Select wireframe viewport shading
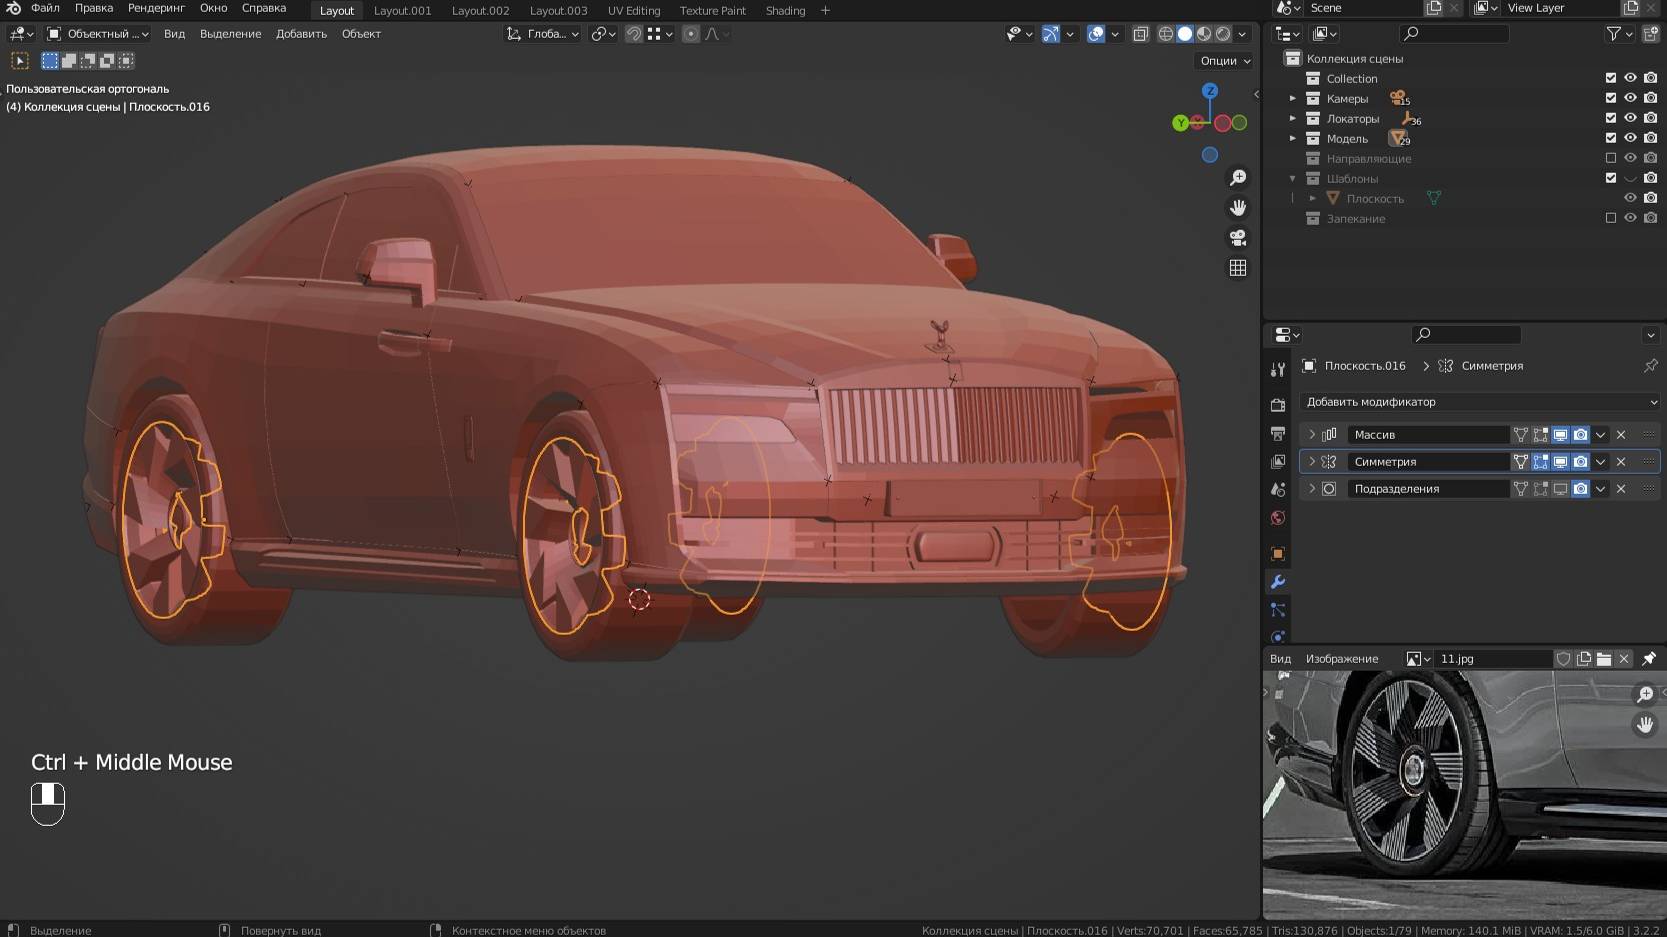This screenshot has width=1667, height=937. click(1166, 33)
